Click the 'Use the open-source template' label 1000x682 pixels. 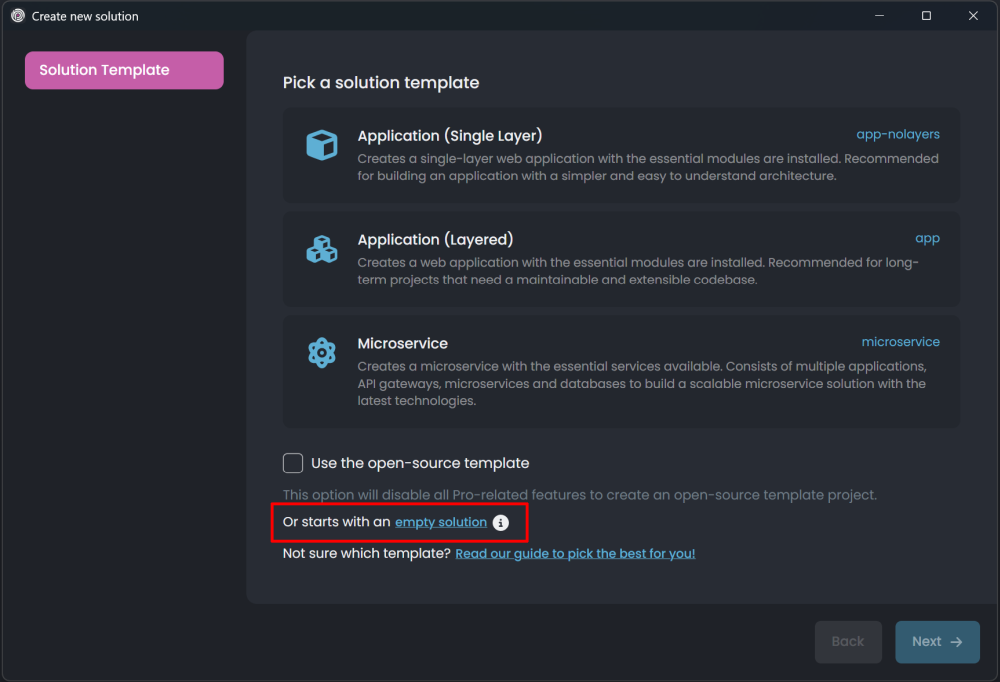(420, 463)
